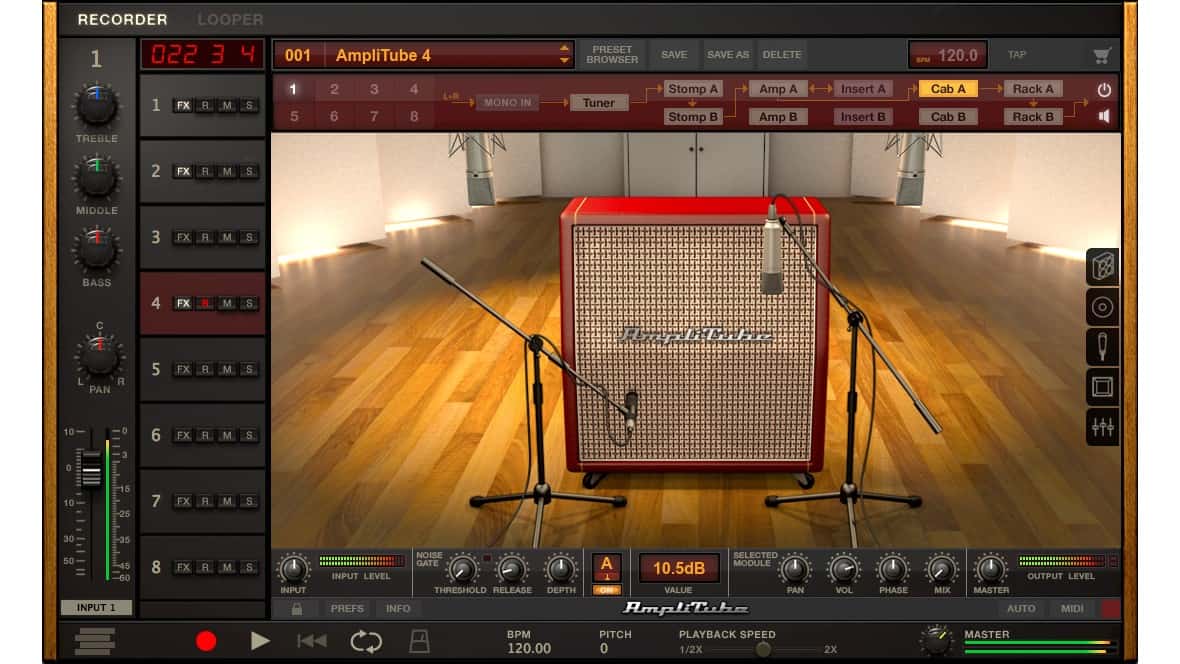
Task: Select the Amp A module in chain
Action: coord(778,89)
